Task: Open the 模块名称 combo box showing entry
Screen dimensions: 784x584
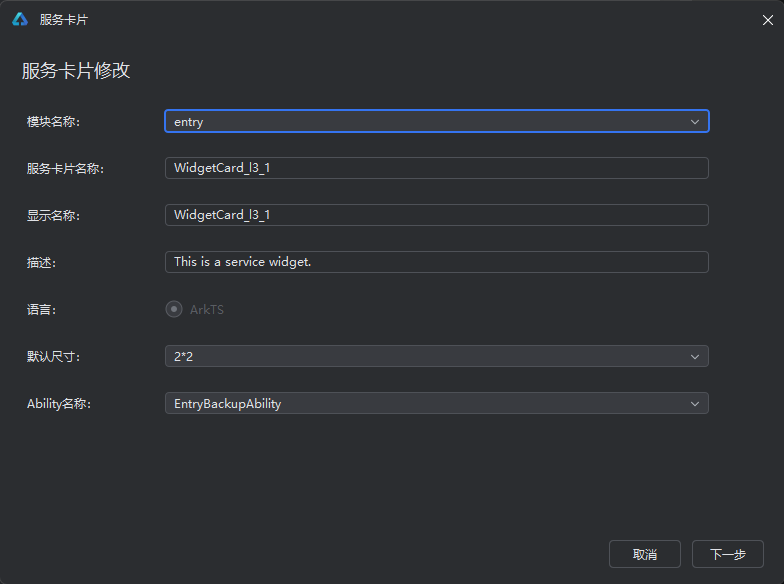Action: 436,122
